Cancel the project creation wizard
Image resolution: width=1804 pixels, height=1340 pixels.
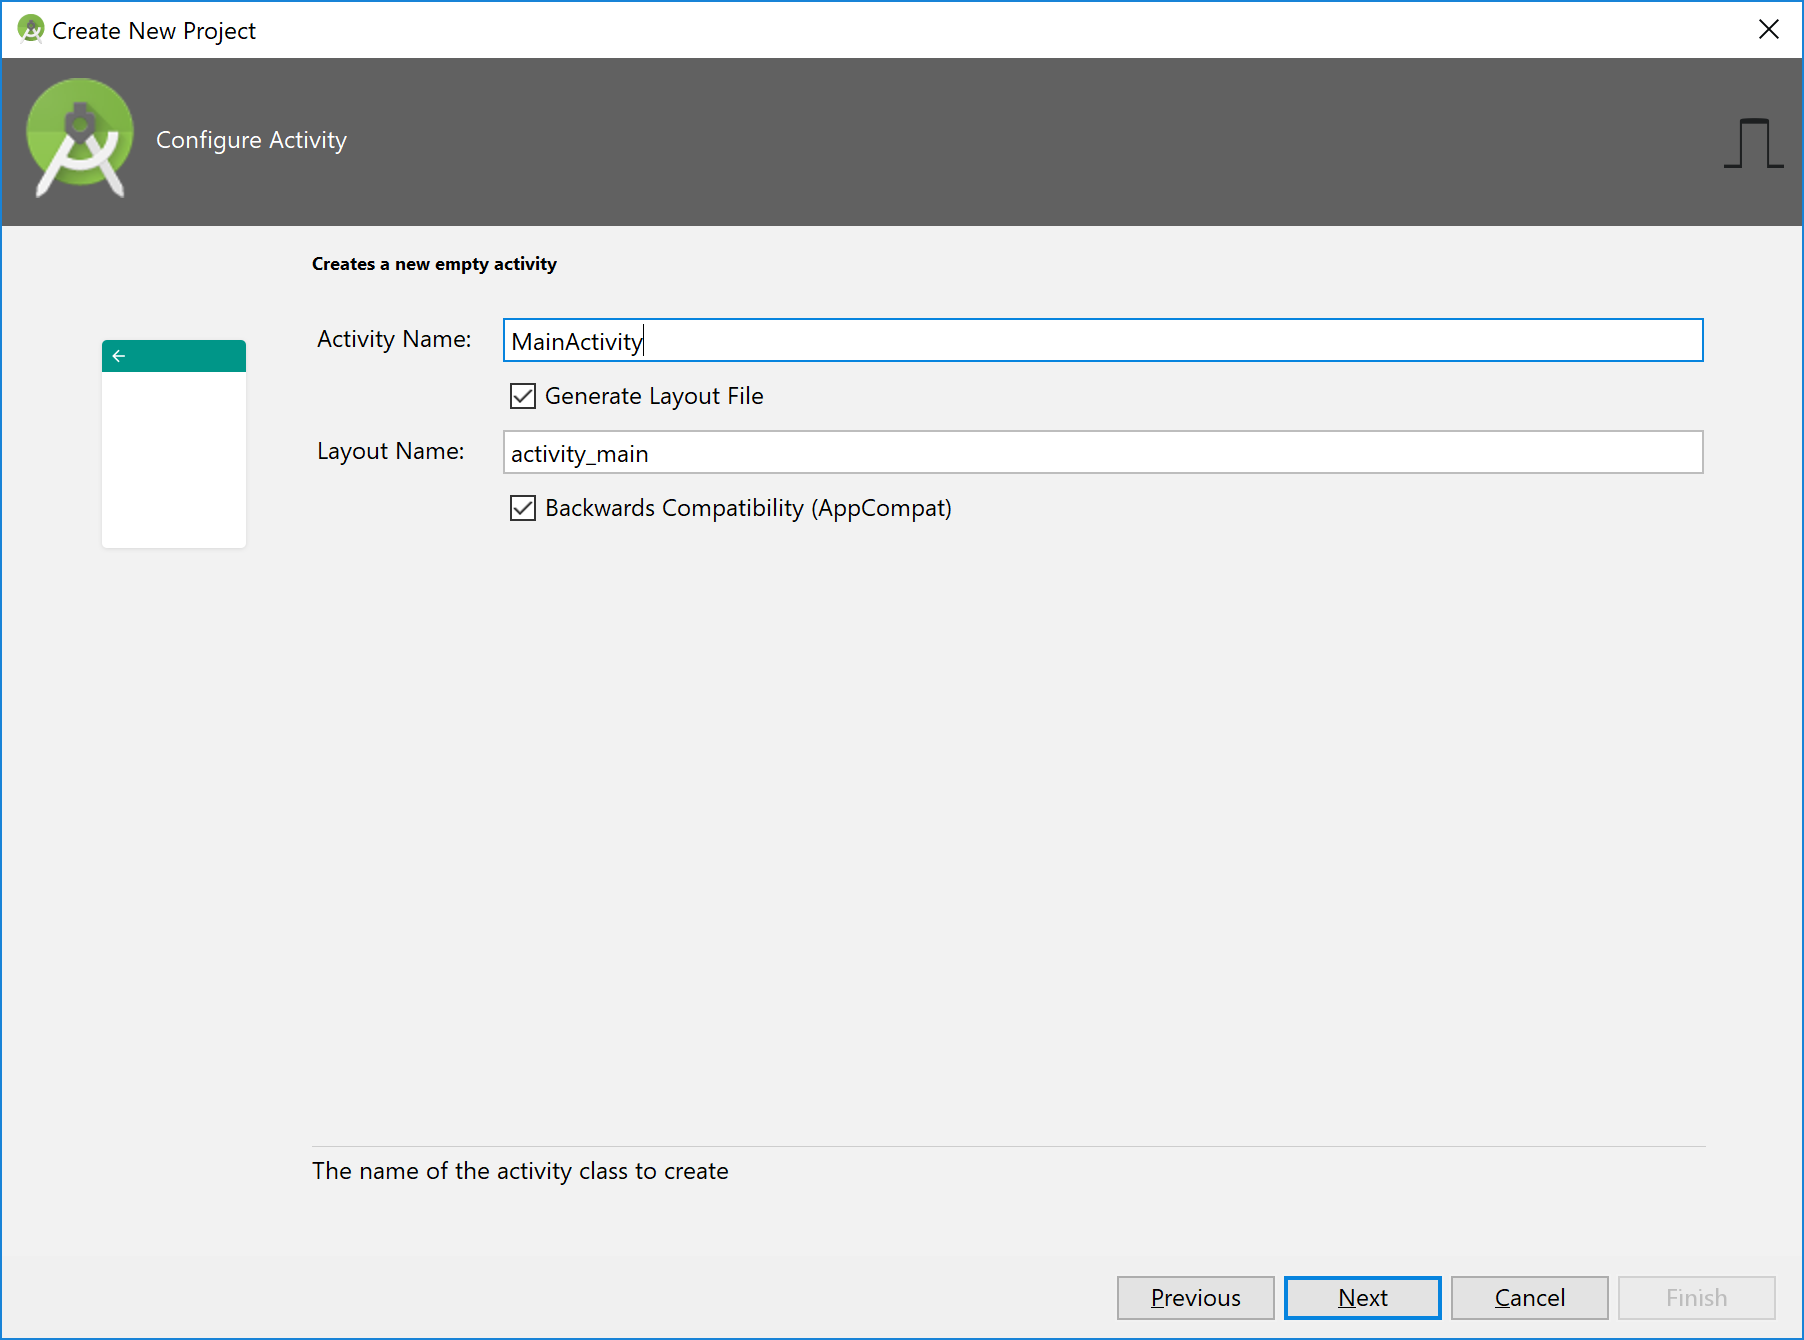(x=1529, y=1298)
